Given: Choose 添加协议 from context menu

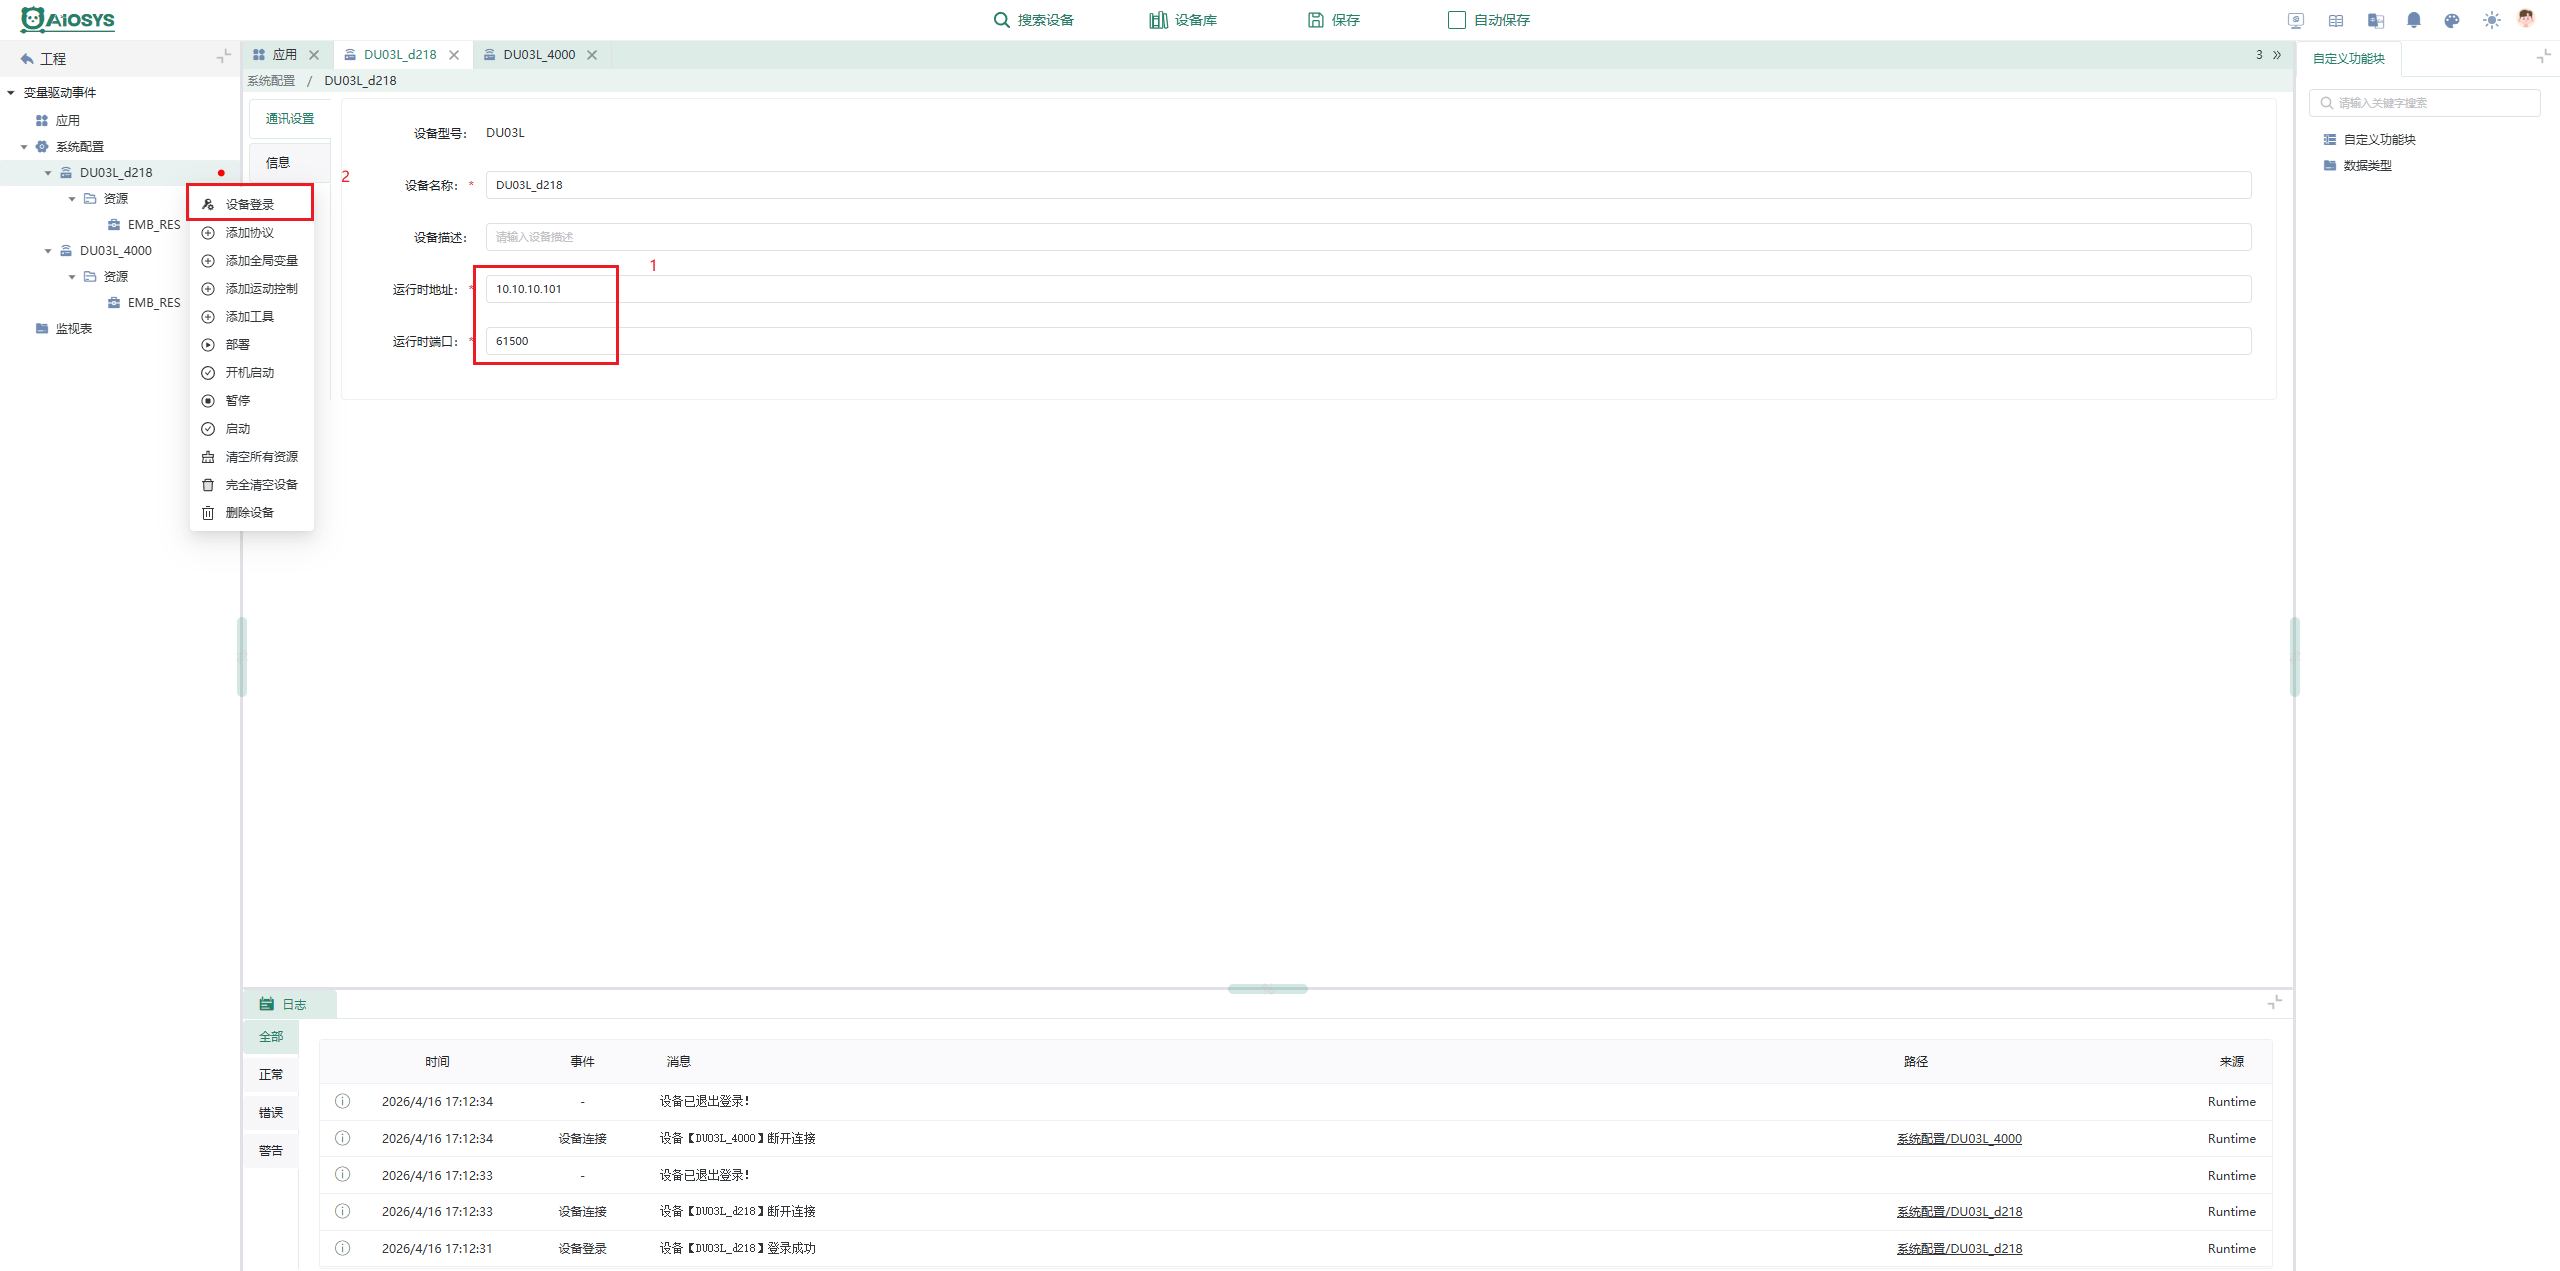Looking at the screenshot, I should click(x=251, y=233).
